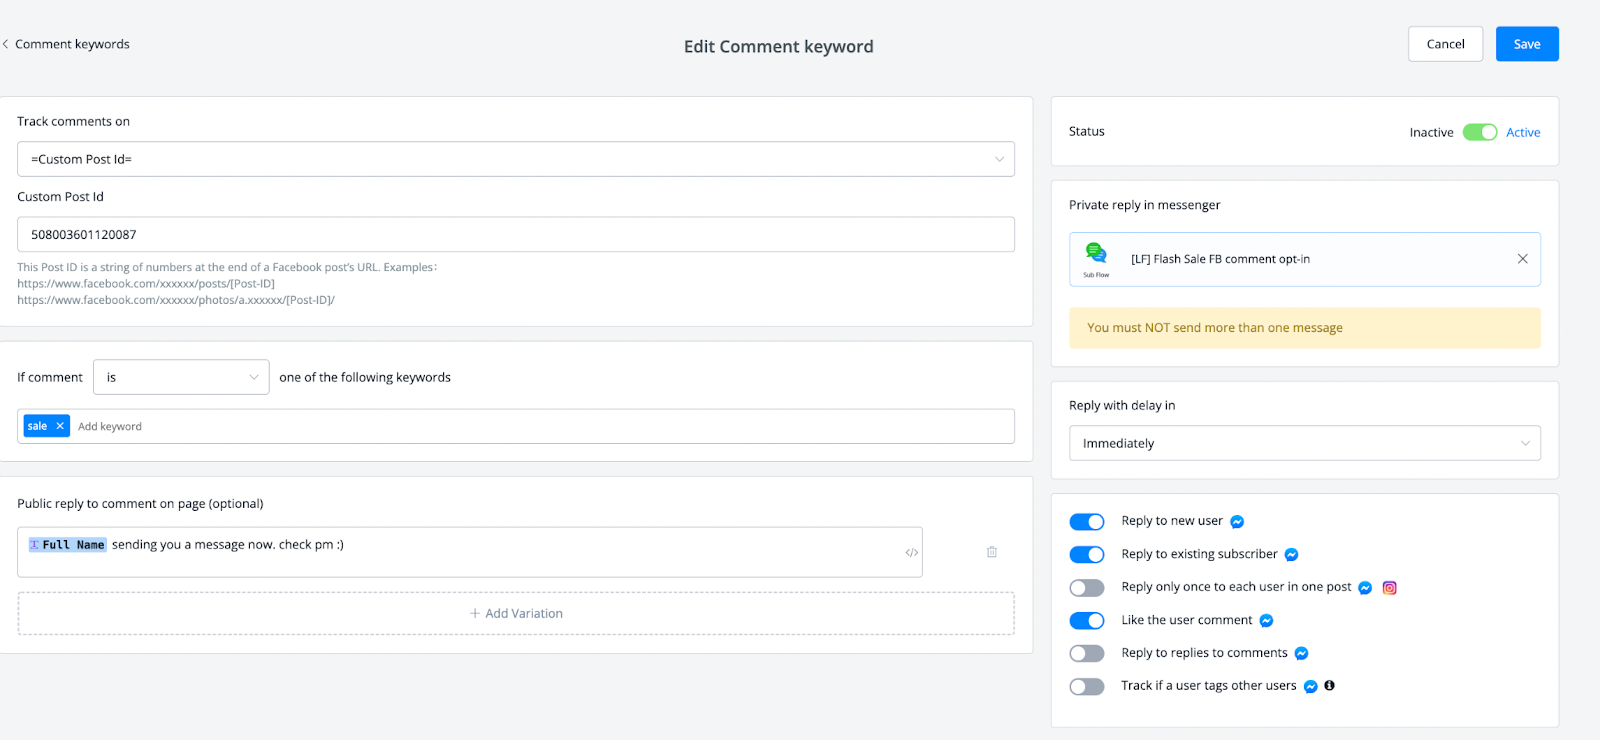
Task: Click the Instagram icon next to reply once
Action: (1389, 588)
